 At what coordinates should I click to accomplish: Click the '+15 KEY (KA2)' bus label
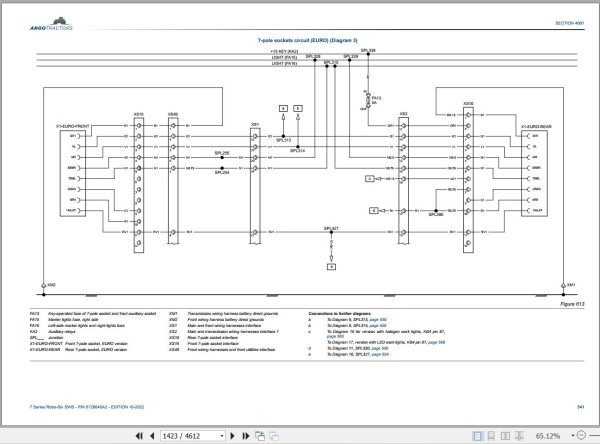(x=284, y=51)
